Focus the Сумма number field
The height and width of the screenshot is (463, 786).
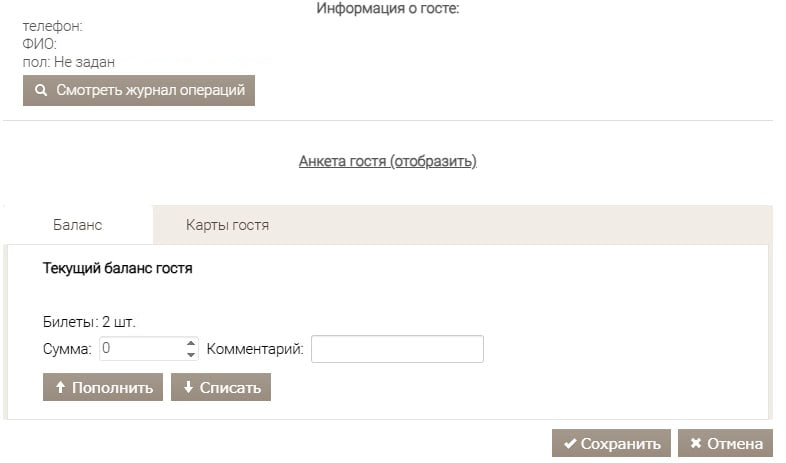pos(140,349)
